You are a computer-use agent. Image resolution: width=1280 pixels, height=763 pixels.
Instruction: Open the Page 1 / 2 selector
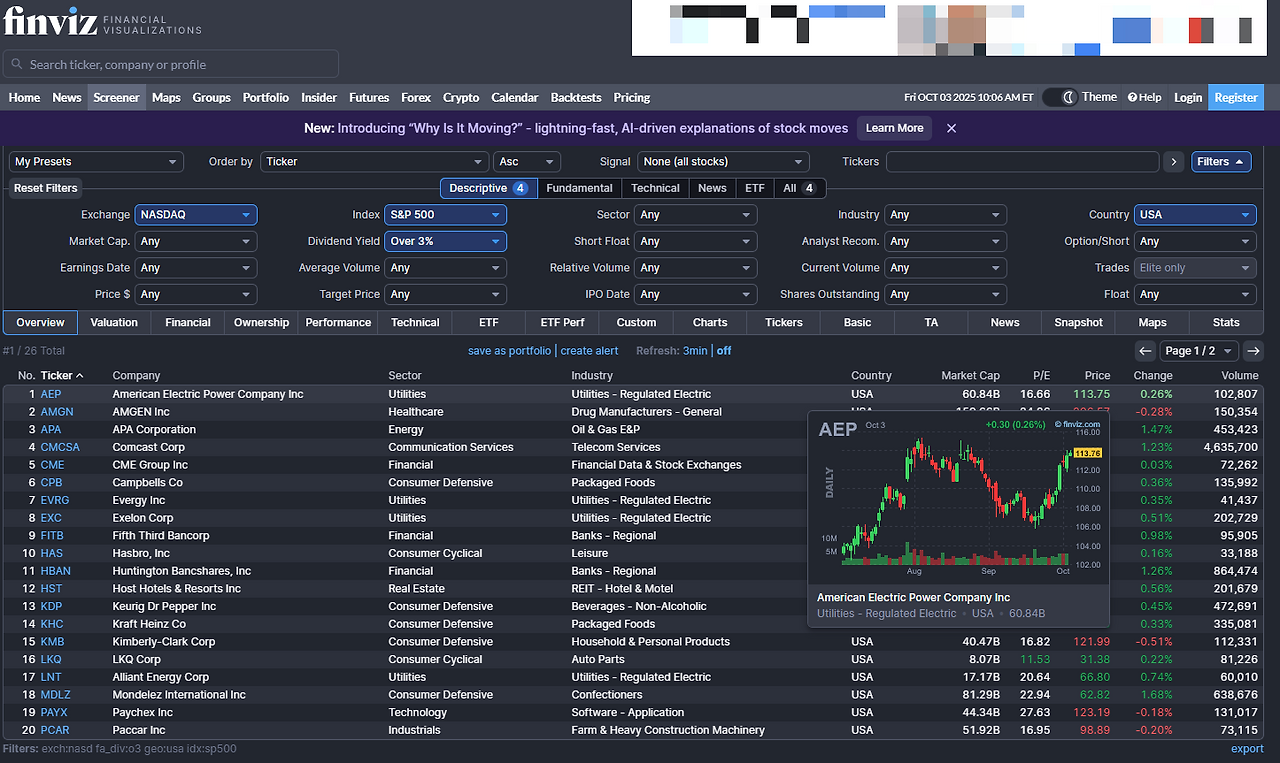coord(1199,350)
